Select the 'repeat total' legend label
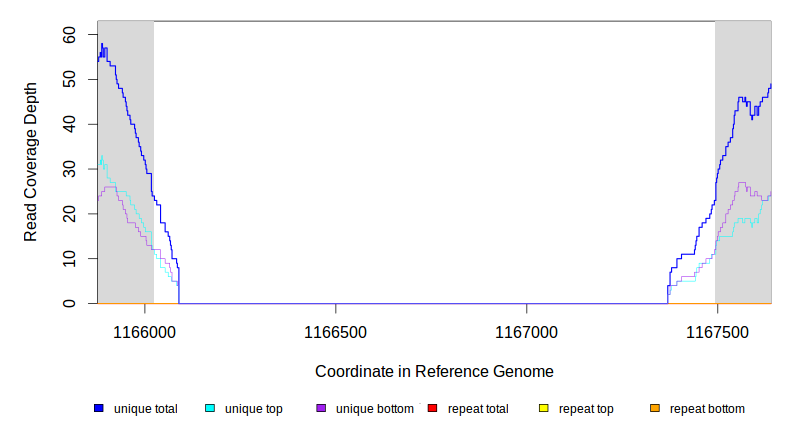 pos(478,409)
